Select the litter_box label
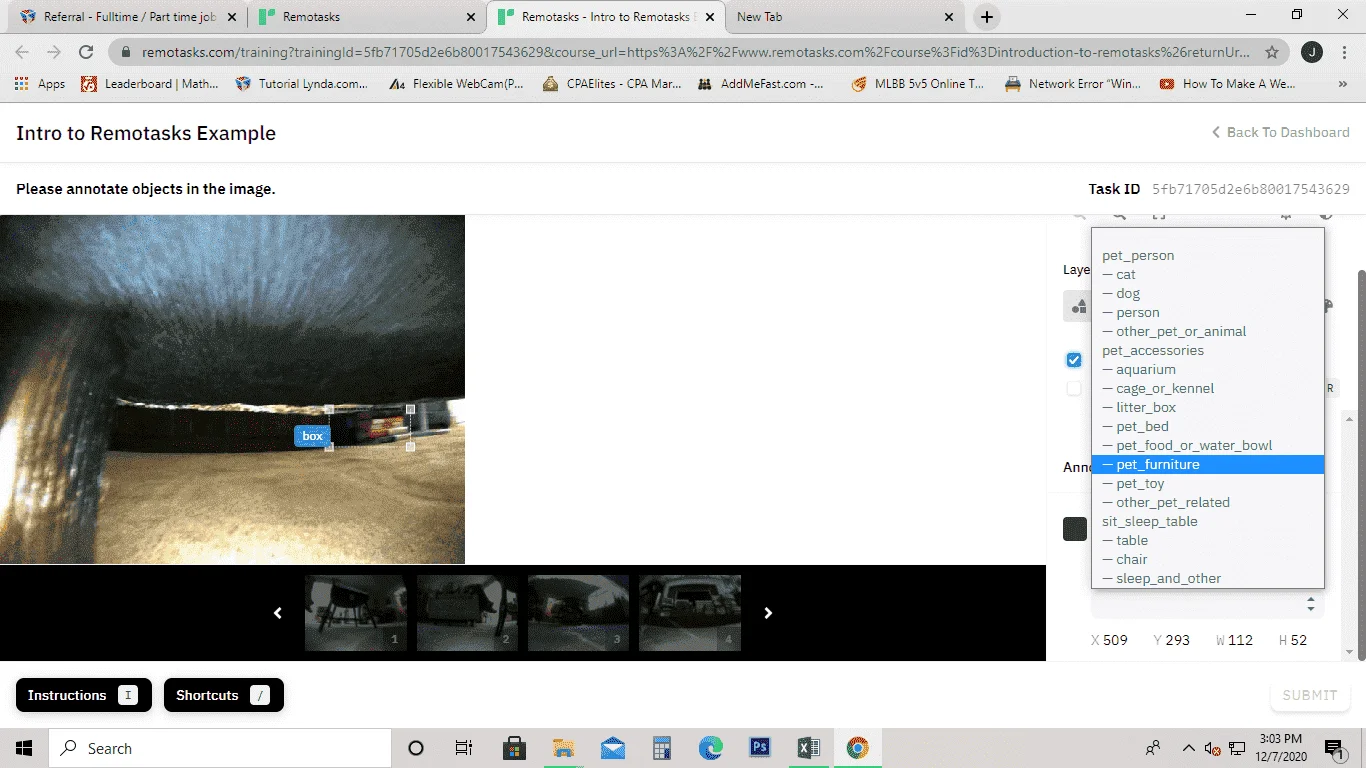 point(1208,408)
